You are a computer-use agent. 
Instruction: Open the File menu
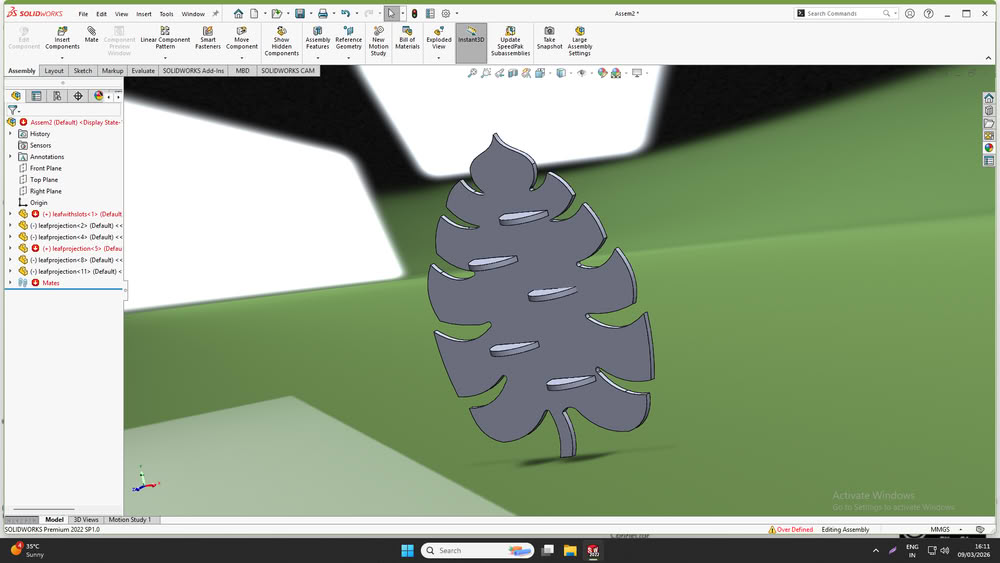[84, 13]
